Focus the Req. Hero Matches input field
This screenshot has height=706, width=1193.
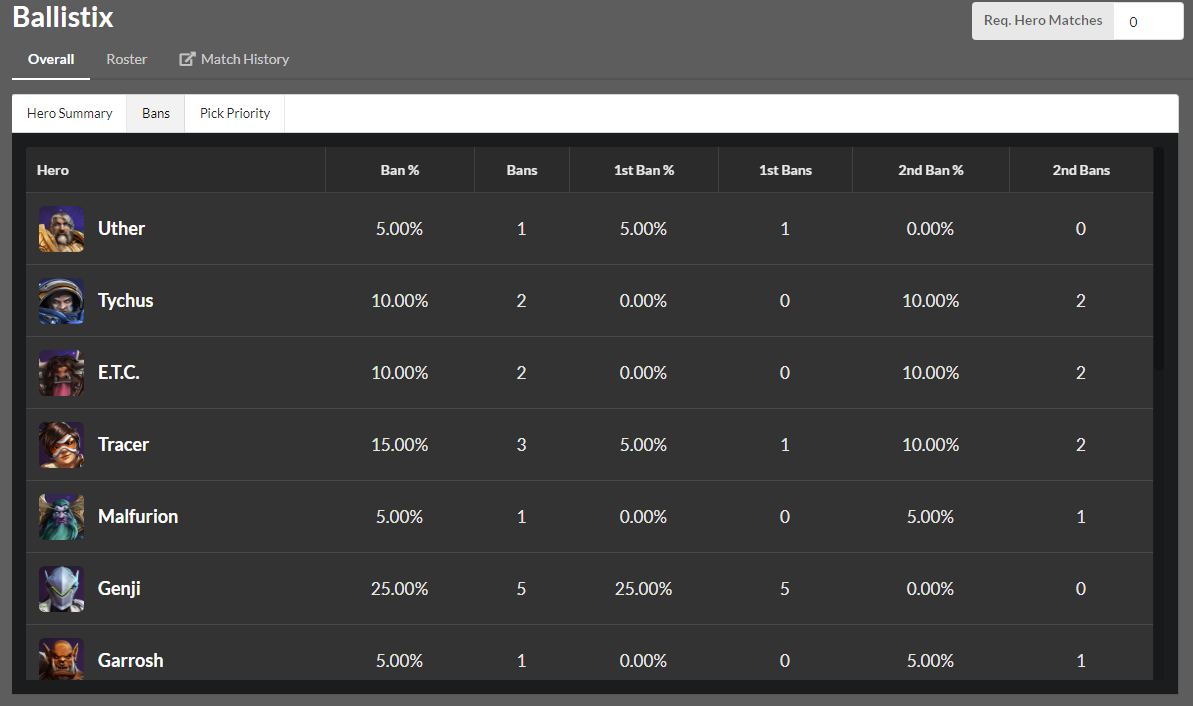click(1148, 21)
